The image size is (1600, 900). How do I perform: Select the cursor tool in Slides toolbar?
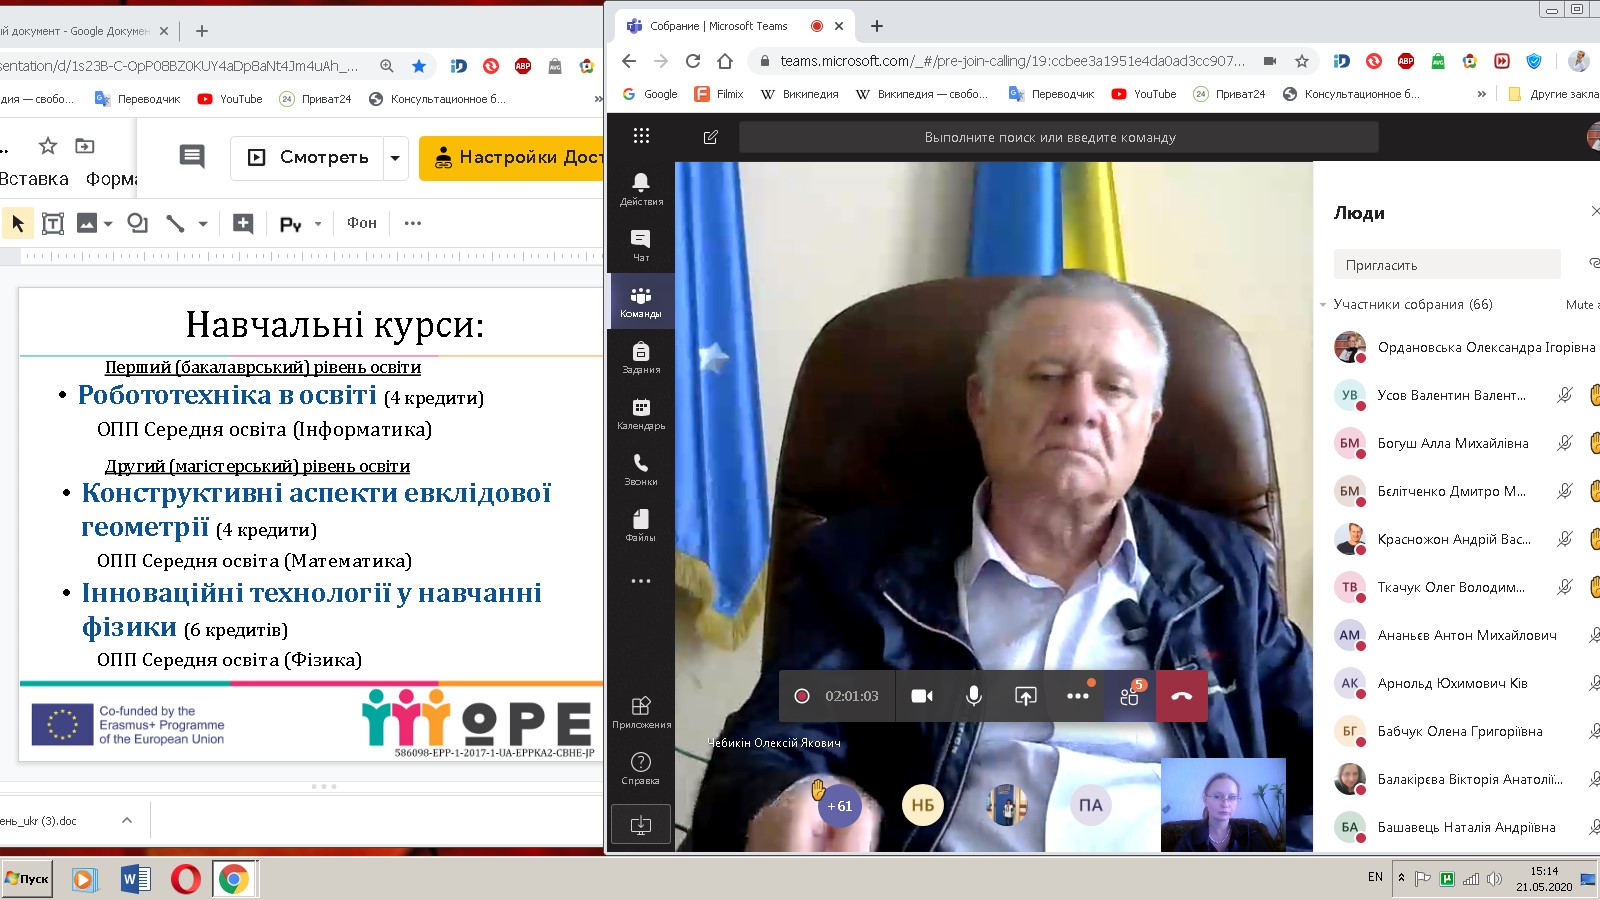pos(18,223)
